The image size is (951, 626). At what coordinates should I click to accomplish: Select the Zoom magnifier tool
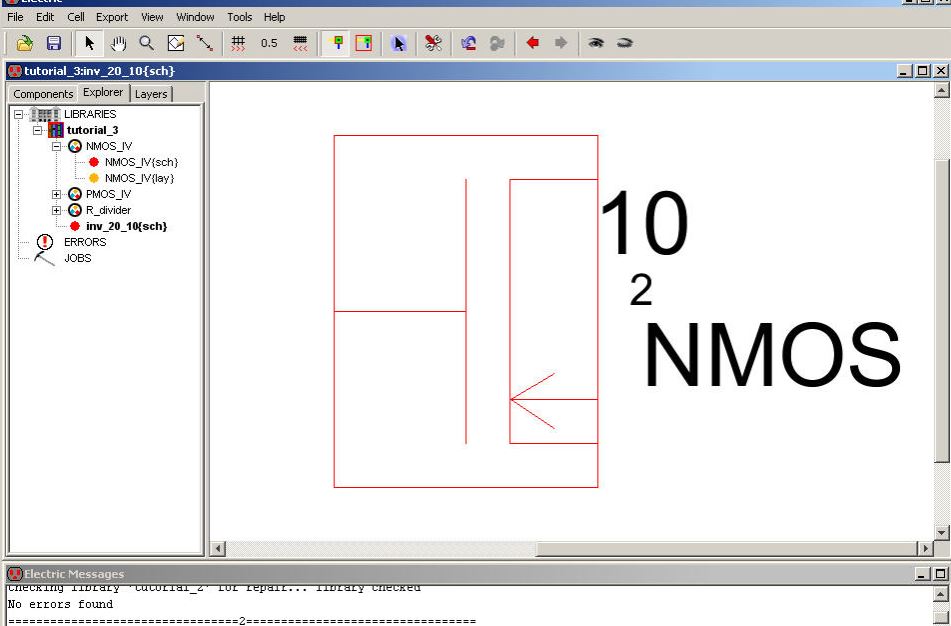(x=147, y=43)
